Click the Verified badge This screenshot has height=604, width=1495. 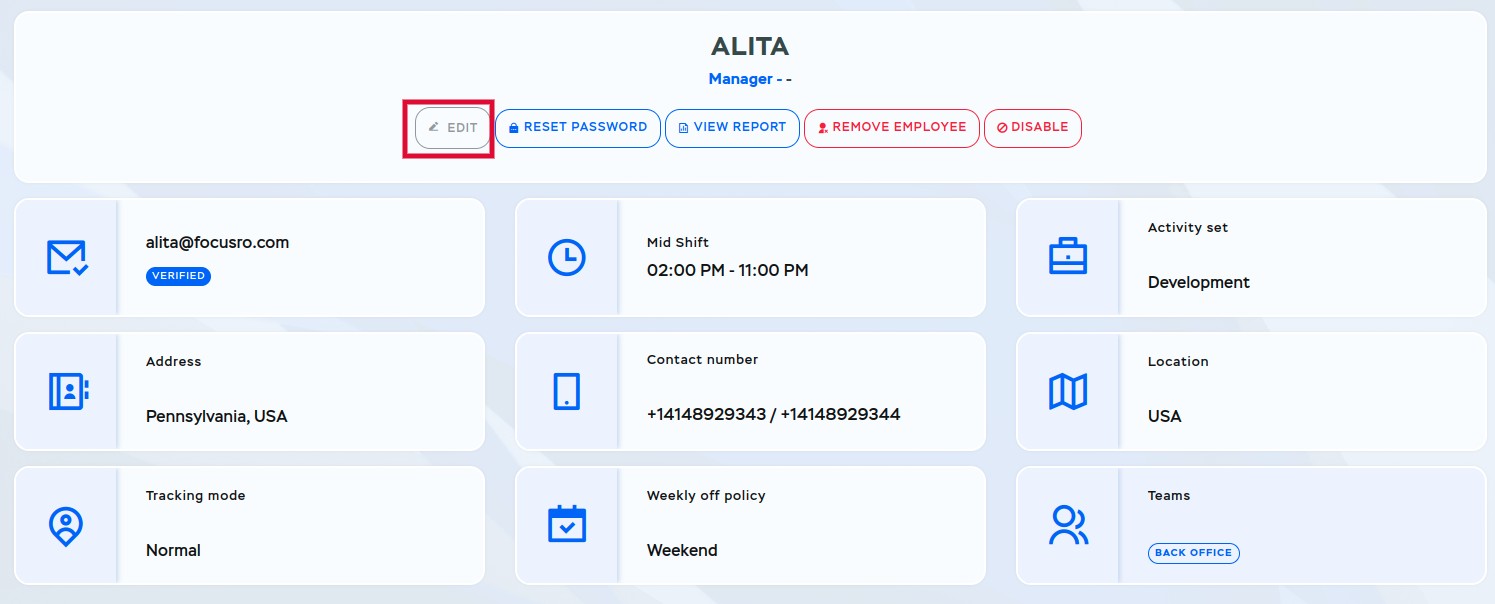(x=178, y=276)
